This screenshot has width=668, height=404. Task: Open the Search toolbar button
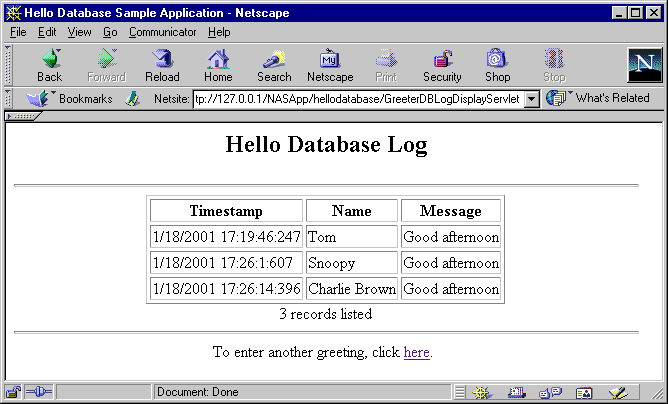pos(274,65)
